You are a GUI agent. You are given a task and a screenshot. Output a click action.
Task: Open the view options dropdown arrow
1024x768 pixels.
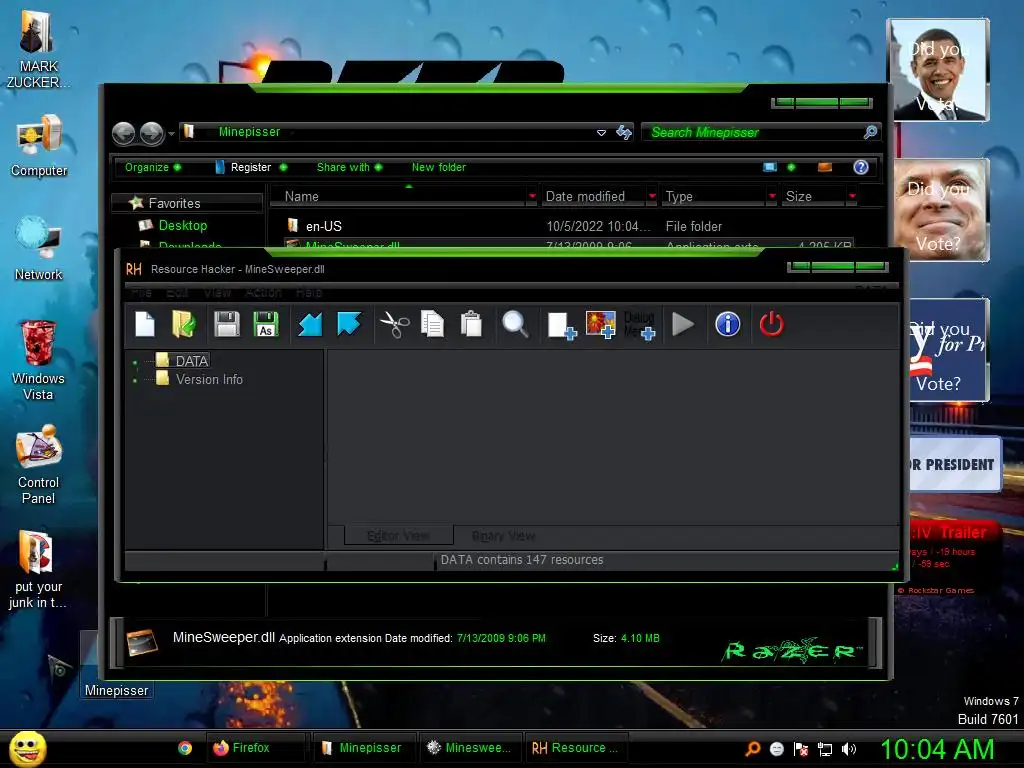792,167
